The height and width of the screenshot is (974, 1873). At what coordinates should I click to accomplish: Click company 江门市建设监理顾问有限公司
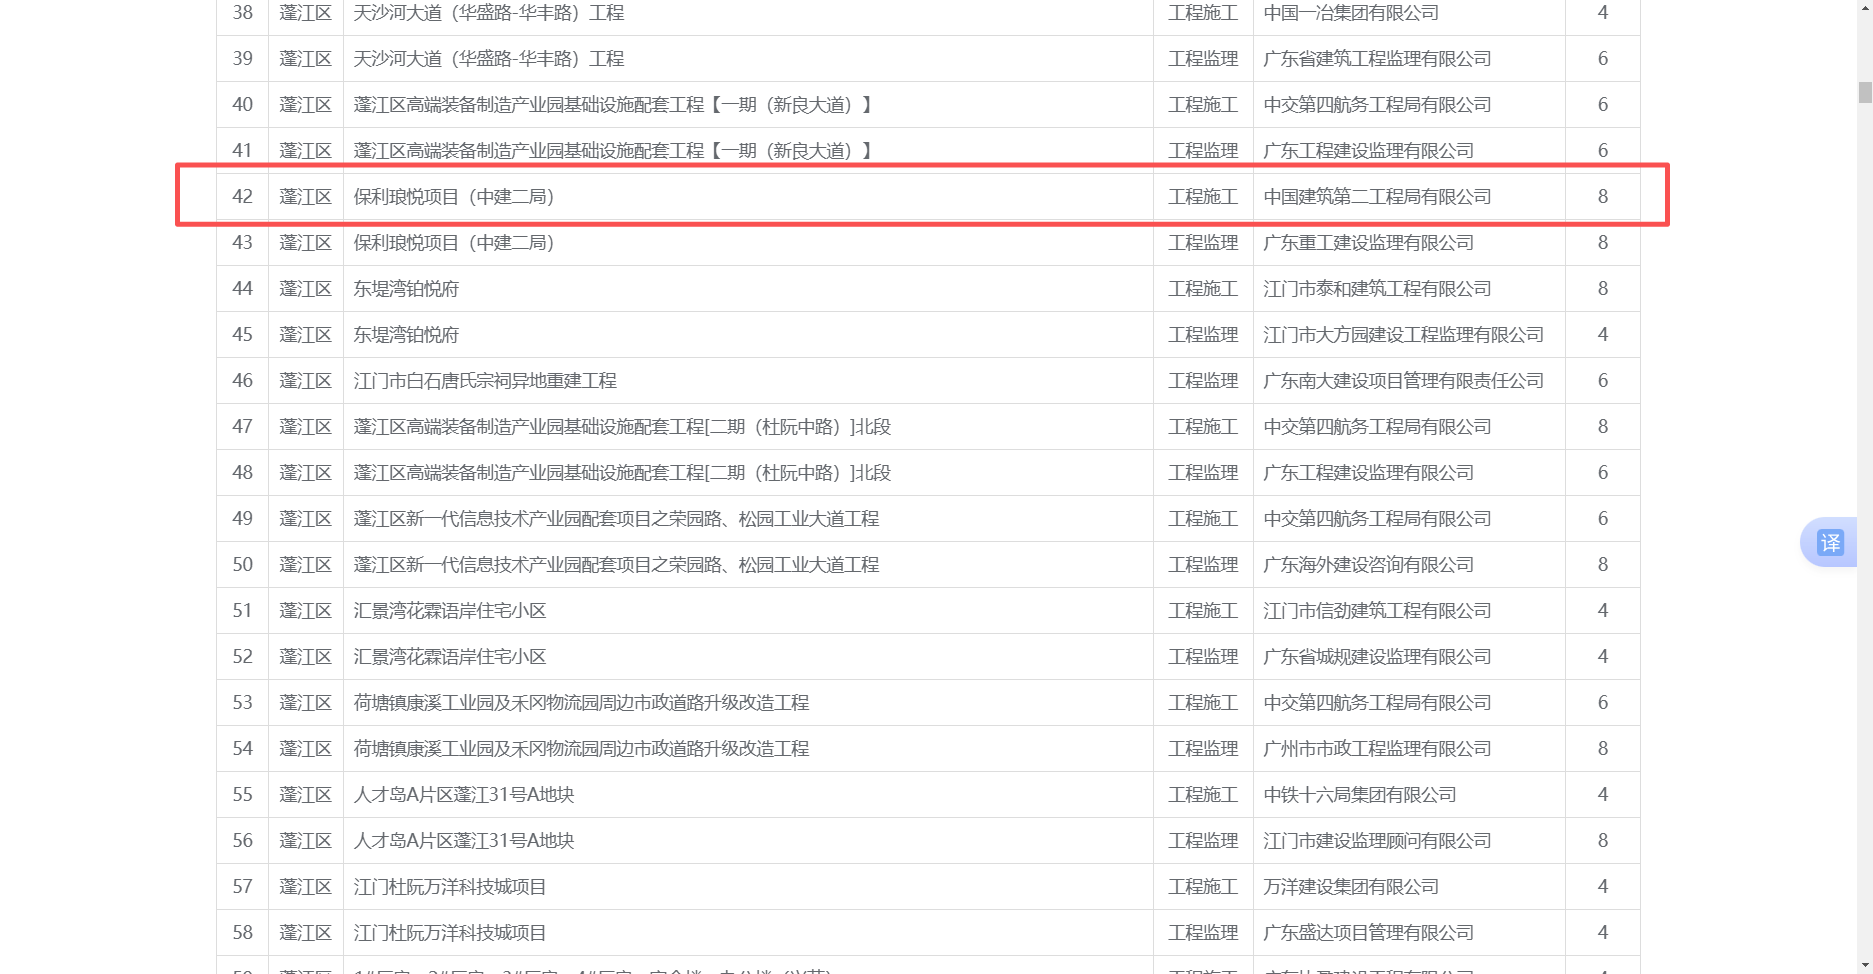(1377, 841)
